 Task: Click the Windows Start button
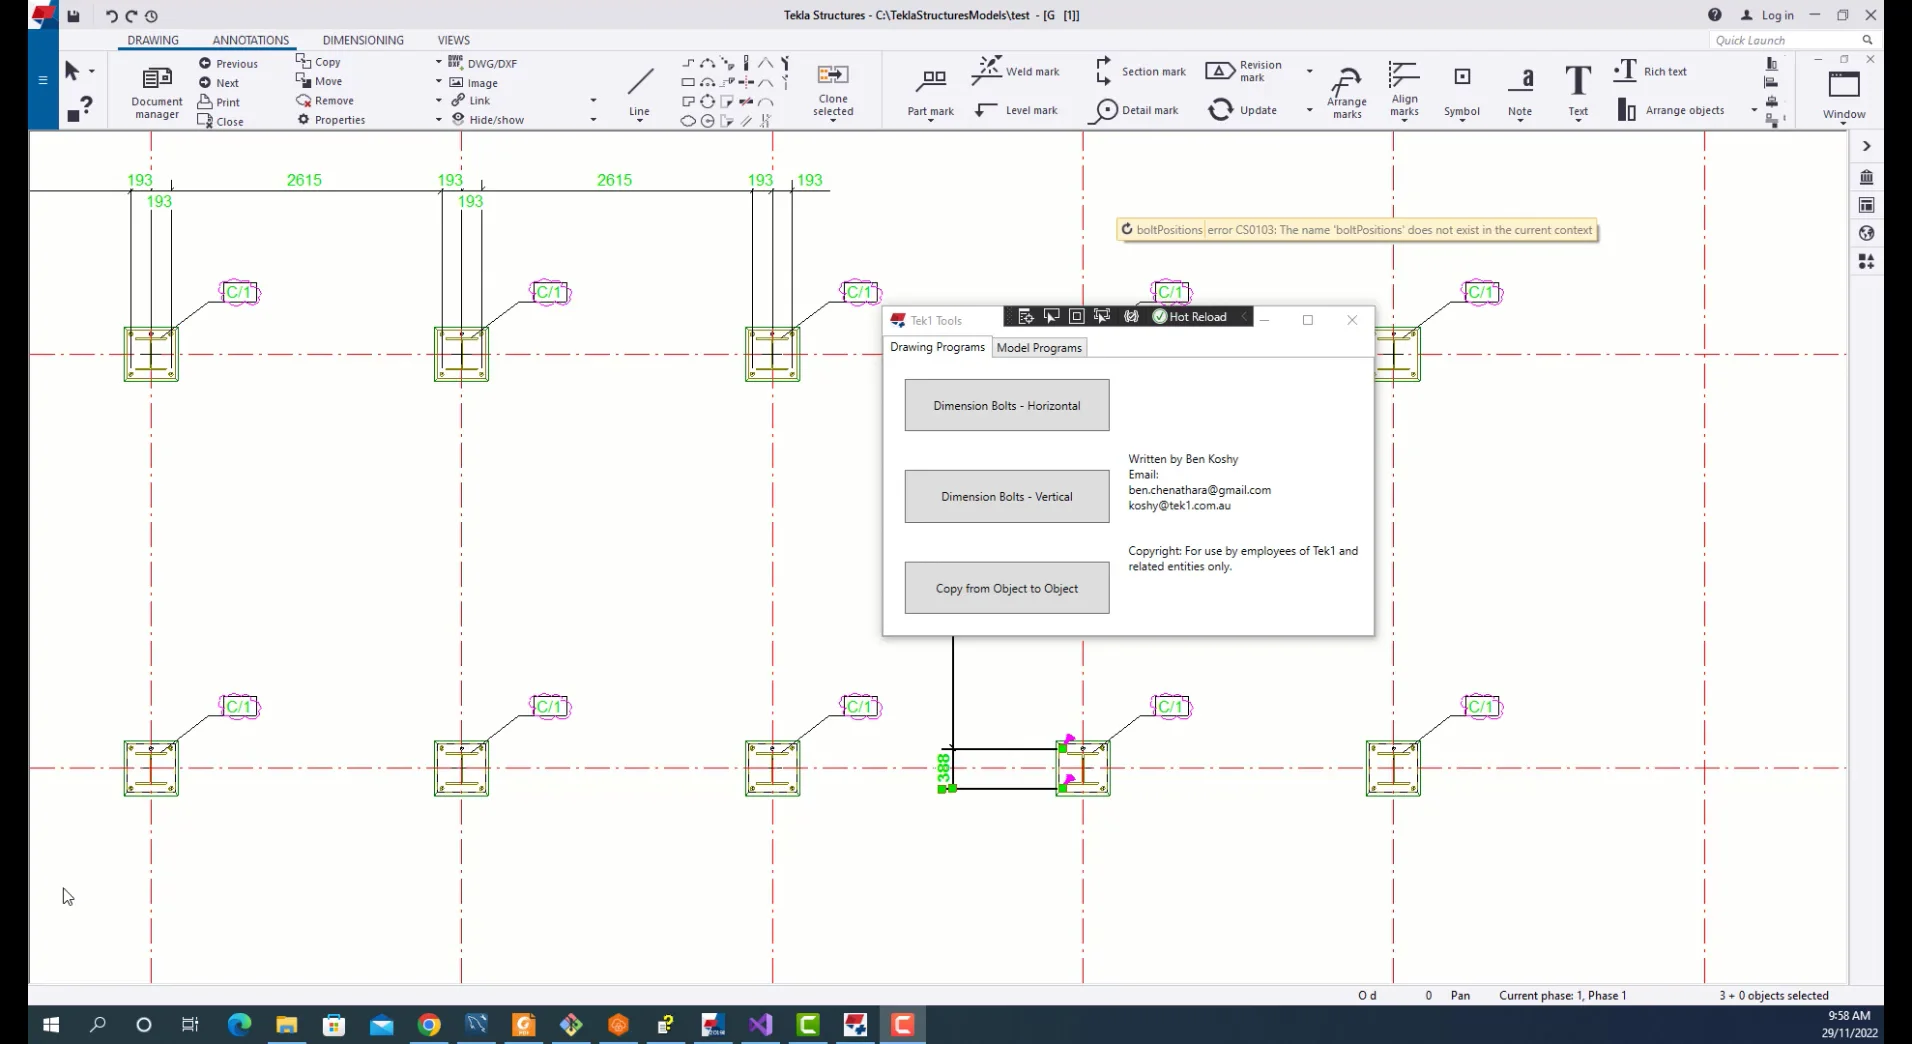click(x=51, y=1025)
